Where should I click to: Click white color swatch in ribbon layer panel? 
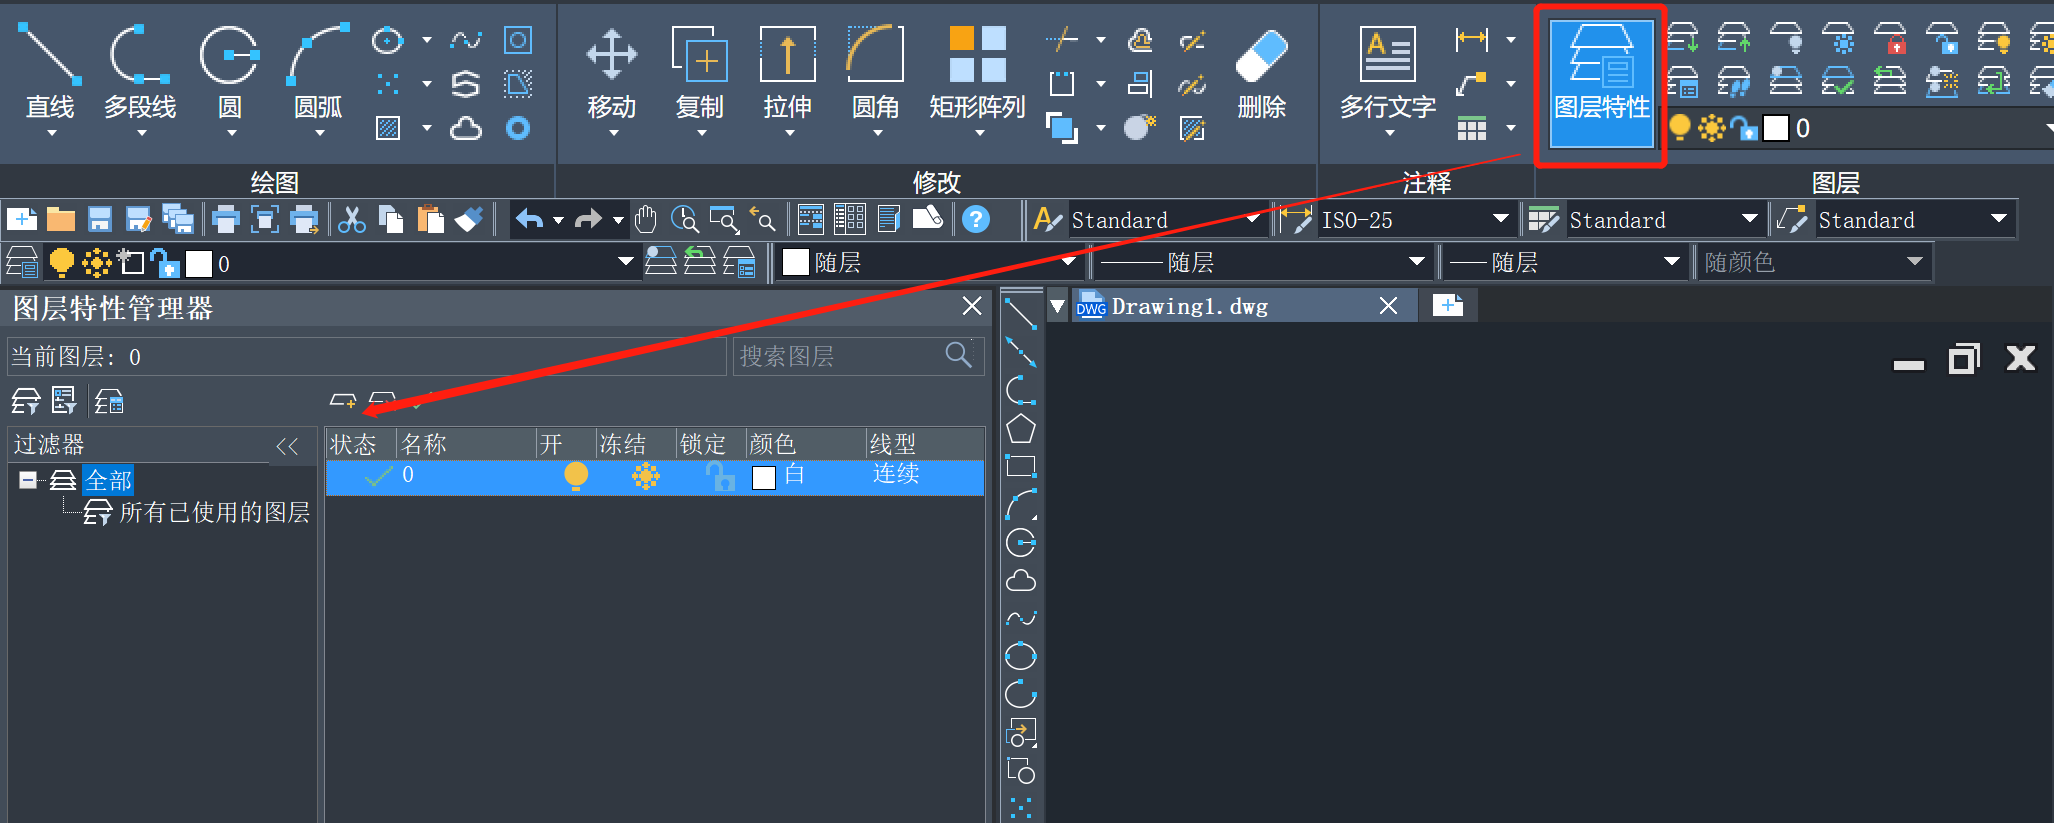tap(1776, 128)
